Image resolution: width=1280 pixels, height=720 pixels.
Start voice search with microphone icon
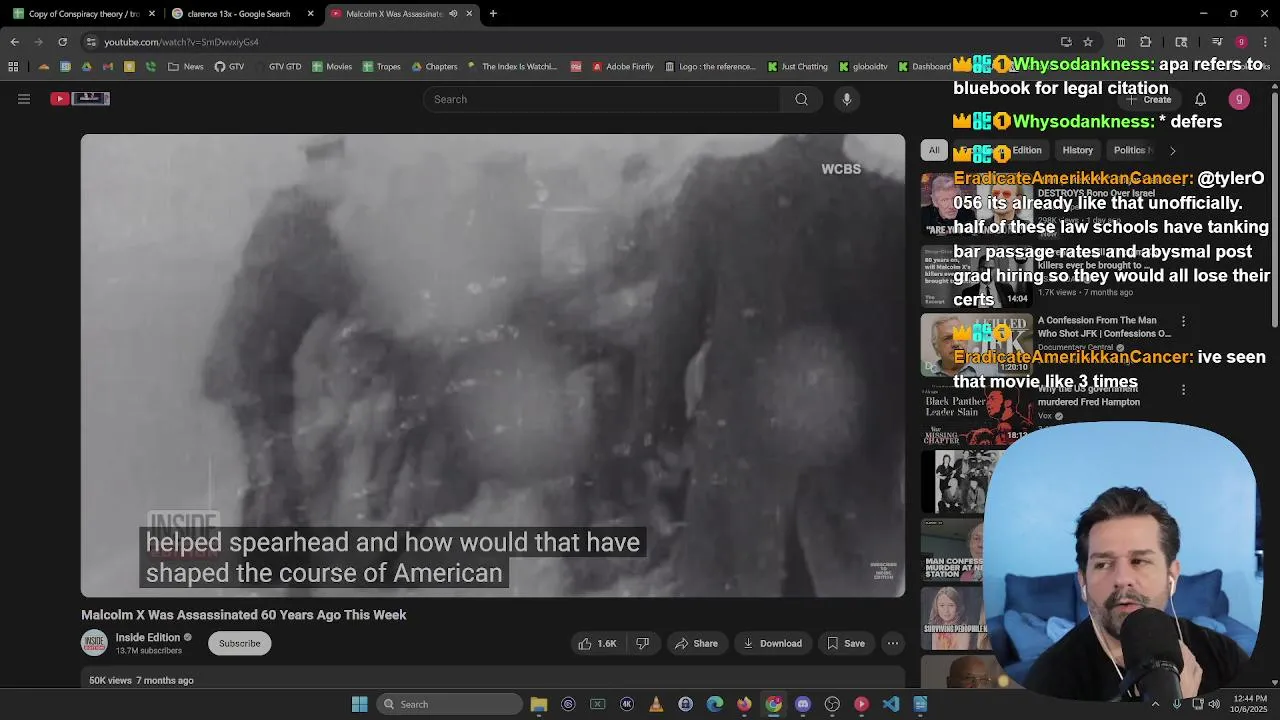coord(847,99)
